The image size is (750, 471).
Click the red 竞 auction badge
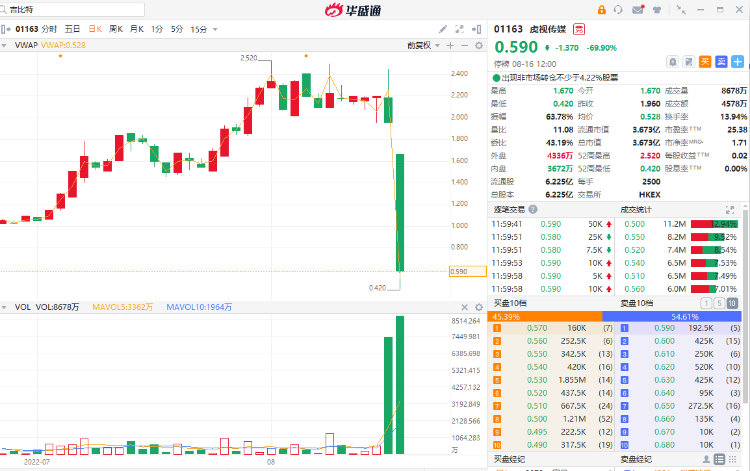click(x=579, y=29)
